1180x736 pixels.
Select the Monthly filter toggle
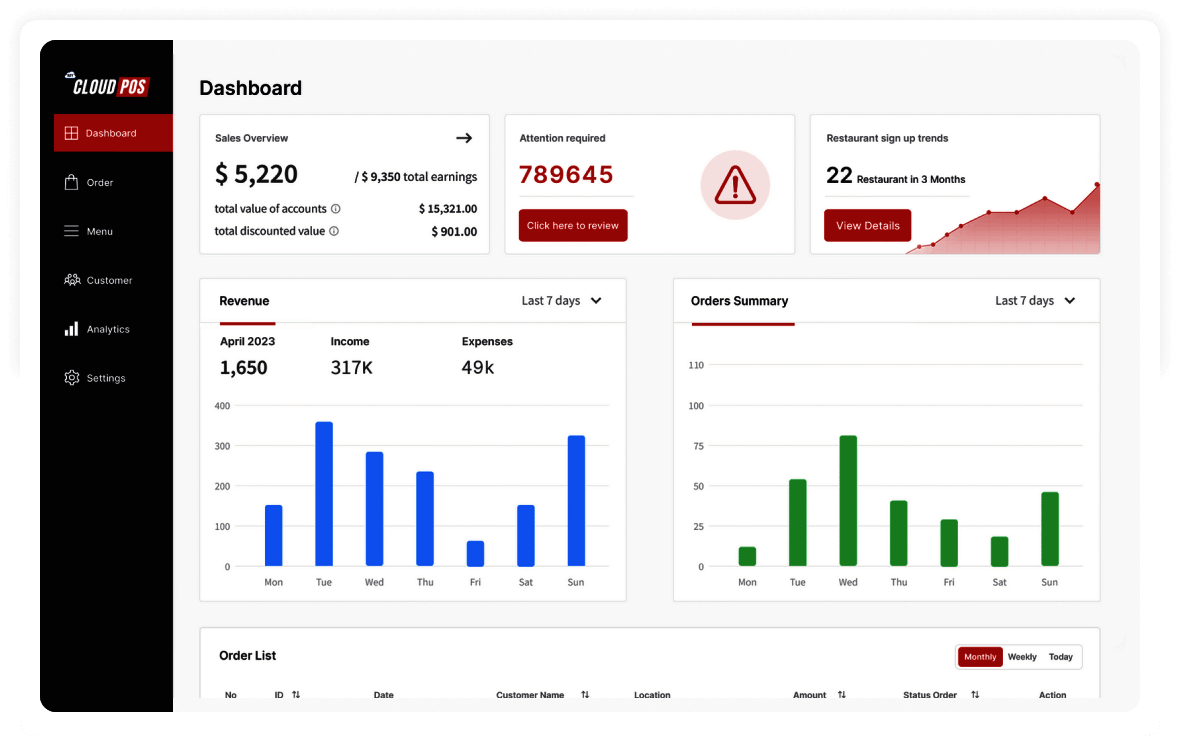pyautogui.click(x=980, y=657)
